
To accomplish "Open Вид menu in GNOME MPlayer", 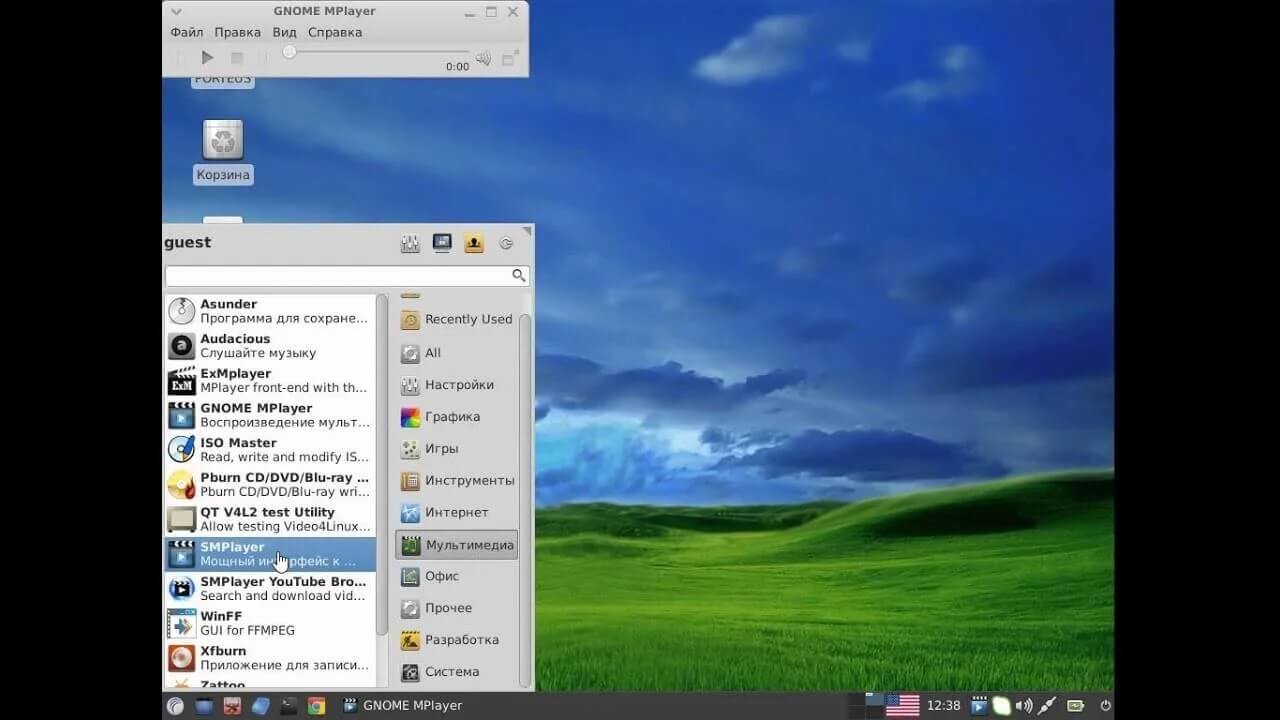I will point(285,32).
